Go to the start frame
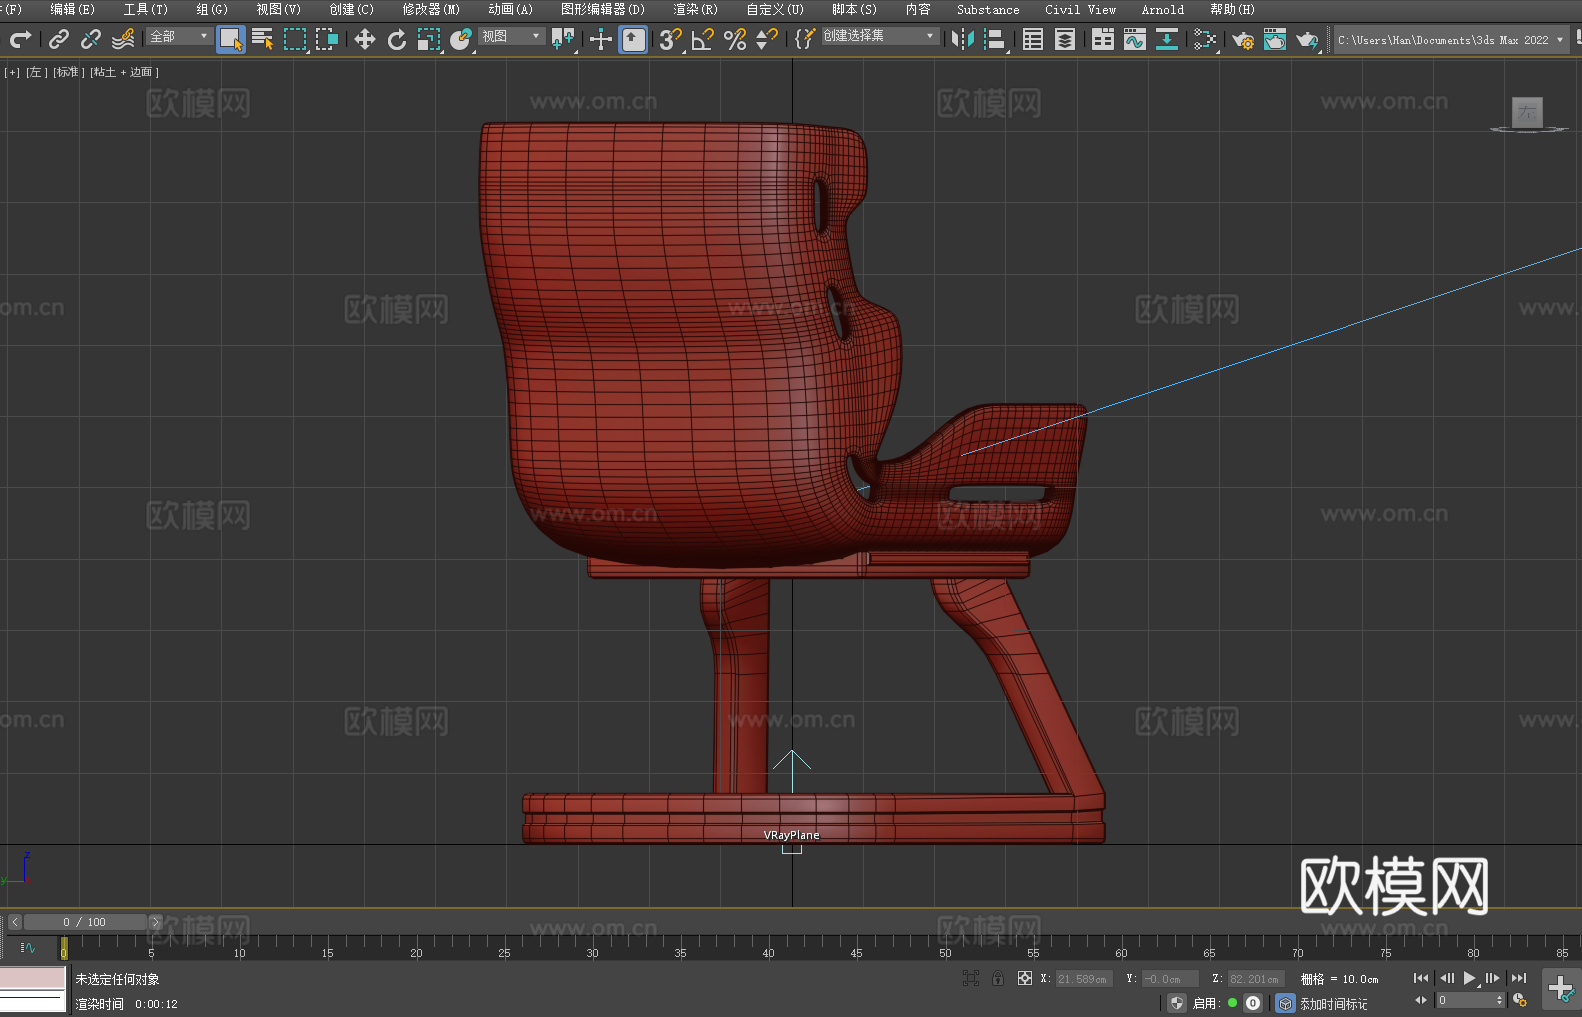 click(x=1421, y=978)
